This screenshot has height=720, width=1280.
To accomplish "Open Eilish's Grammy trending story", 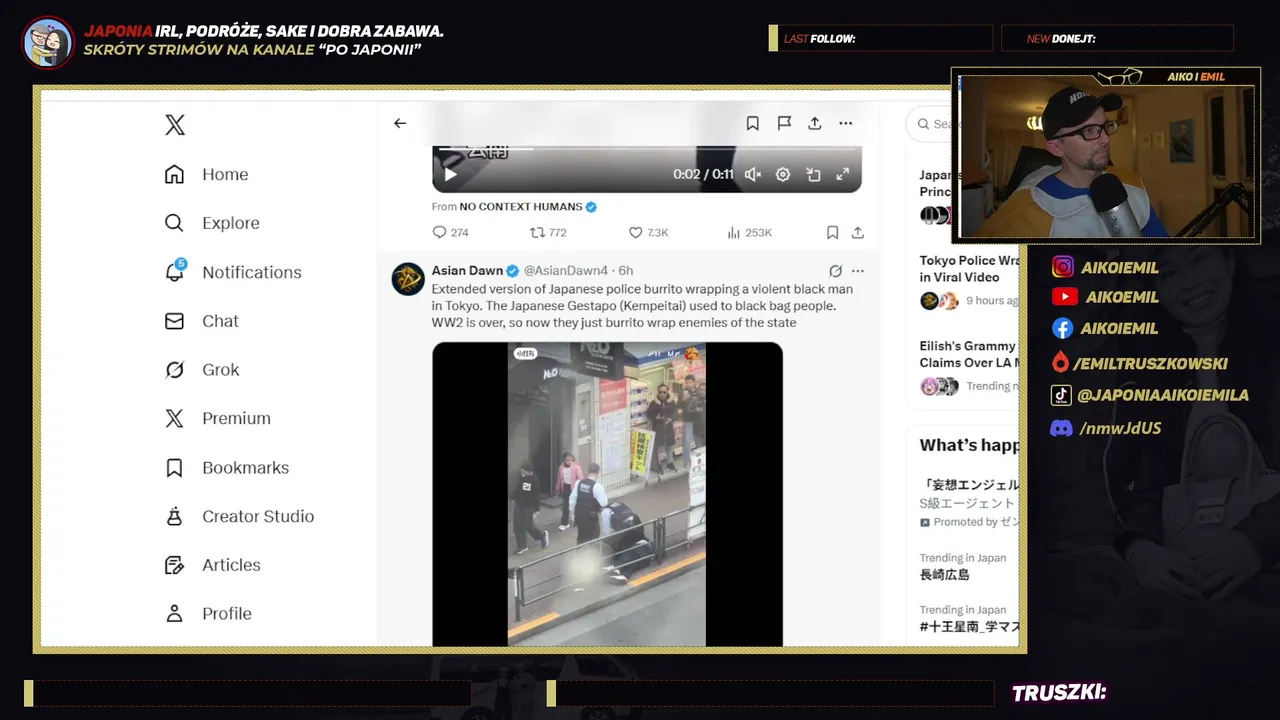I will pyautogui.click(x=969, y=354).
